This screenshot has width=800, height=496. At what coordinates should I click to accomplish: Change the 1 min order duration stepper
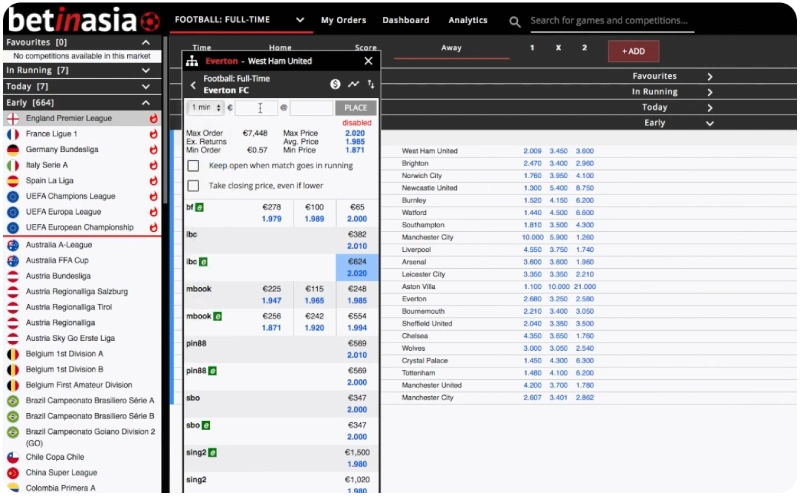tap(206, 108)
